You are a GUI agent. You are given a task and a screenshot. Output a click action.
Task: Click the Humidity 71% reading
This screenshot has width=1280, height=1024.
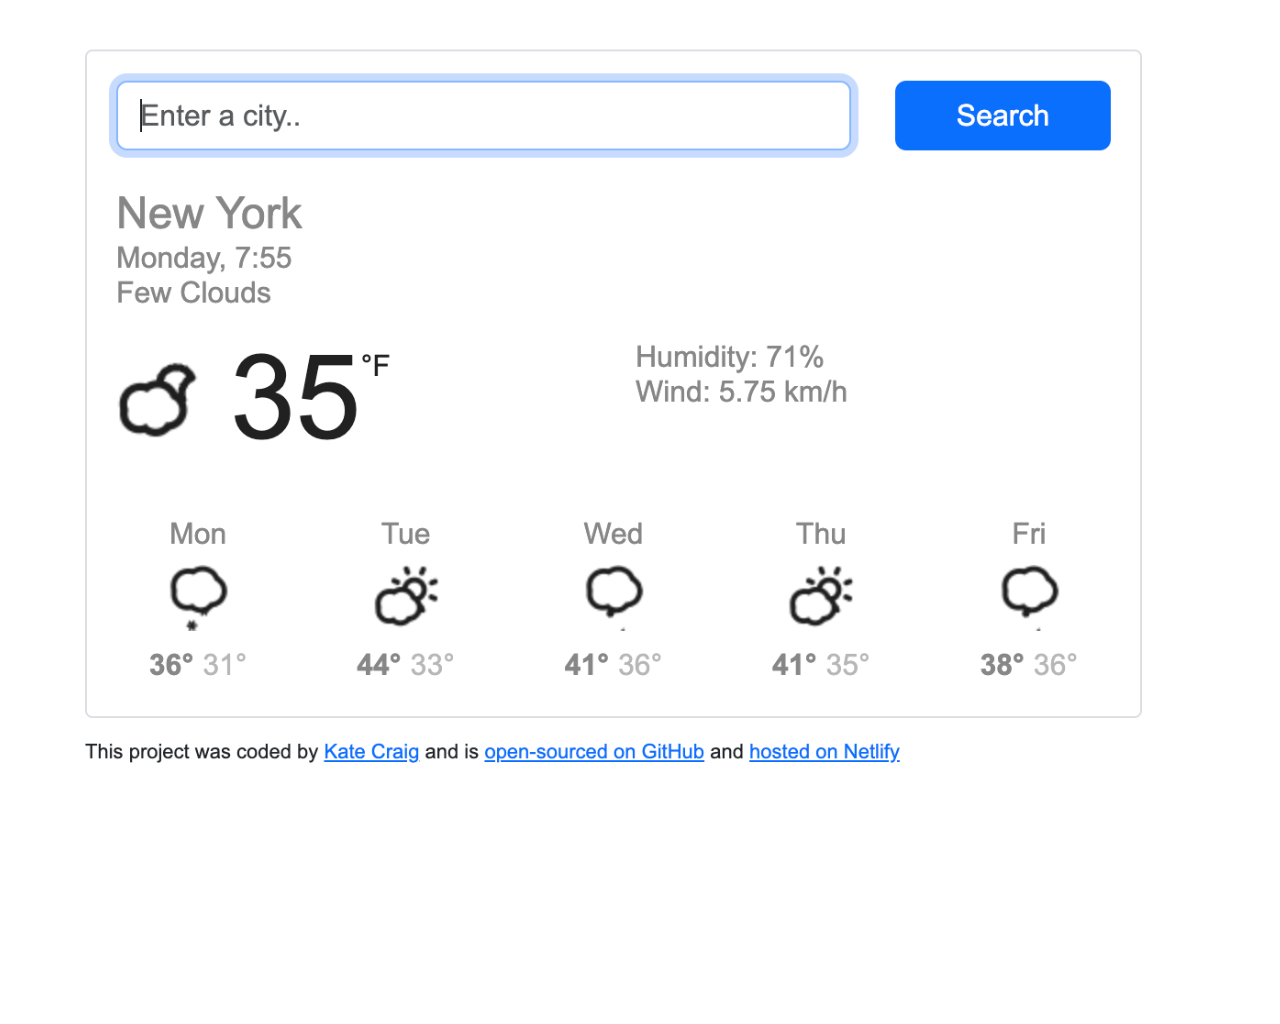(729, 356)
